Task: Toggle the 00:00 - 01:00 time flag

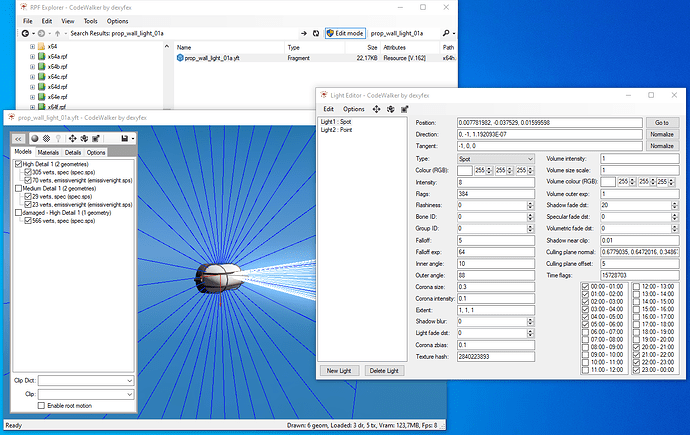Action: (x=585, y=287)
